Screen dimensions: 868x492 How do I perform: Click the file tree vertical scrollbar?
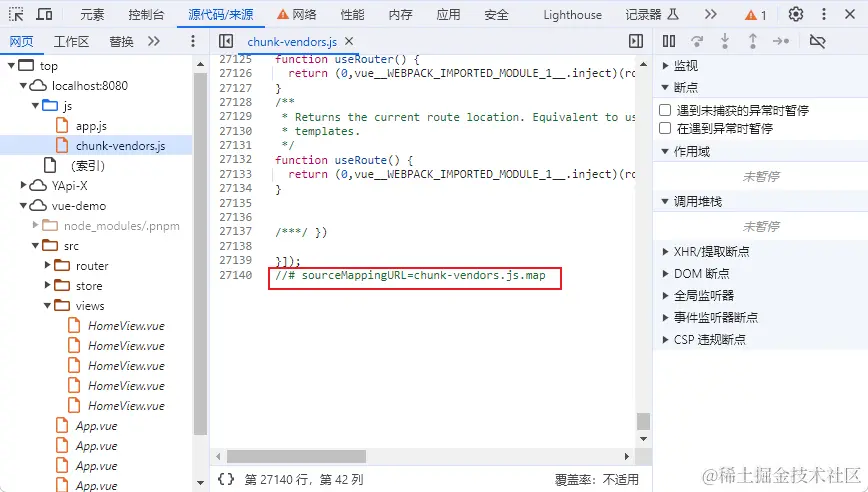tap(200, 253)
